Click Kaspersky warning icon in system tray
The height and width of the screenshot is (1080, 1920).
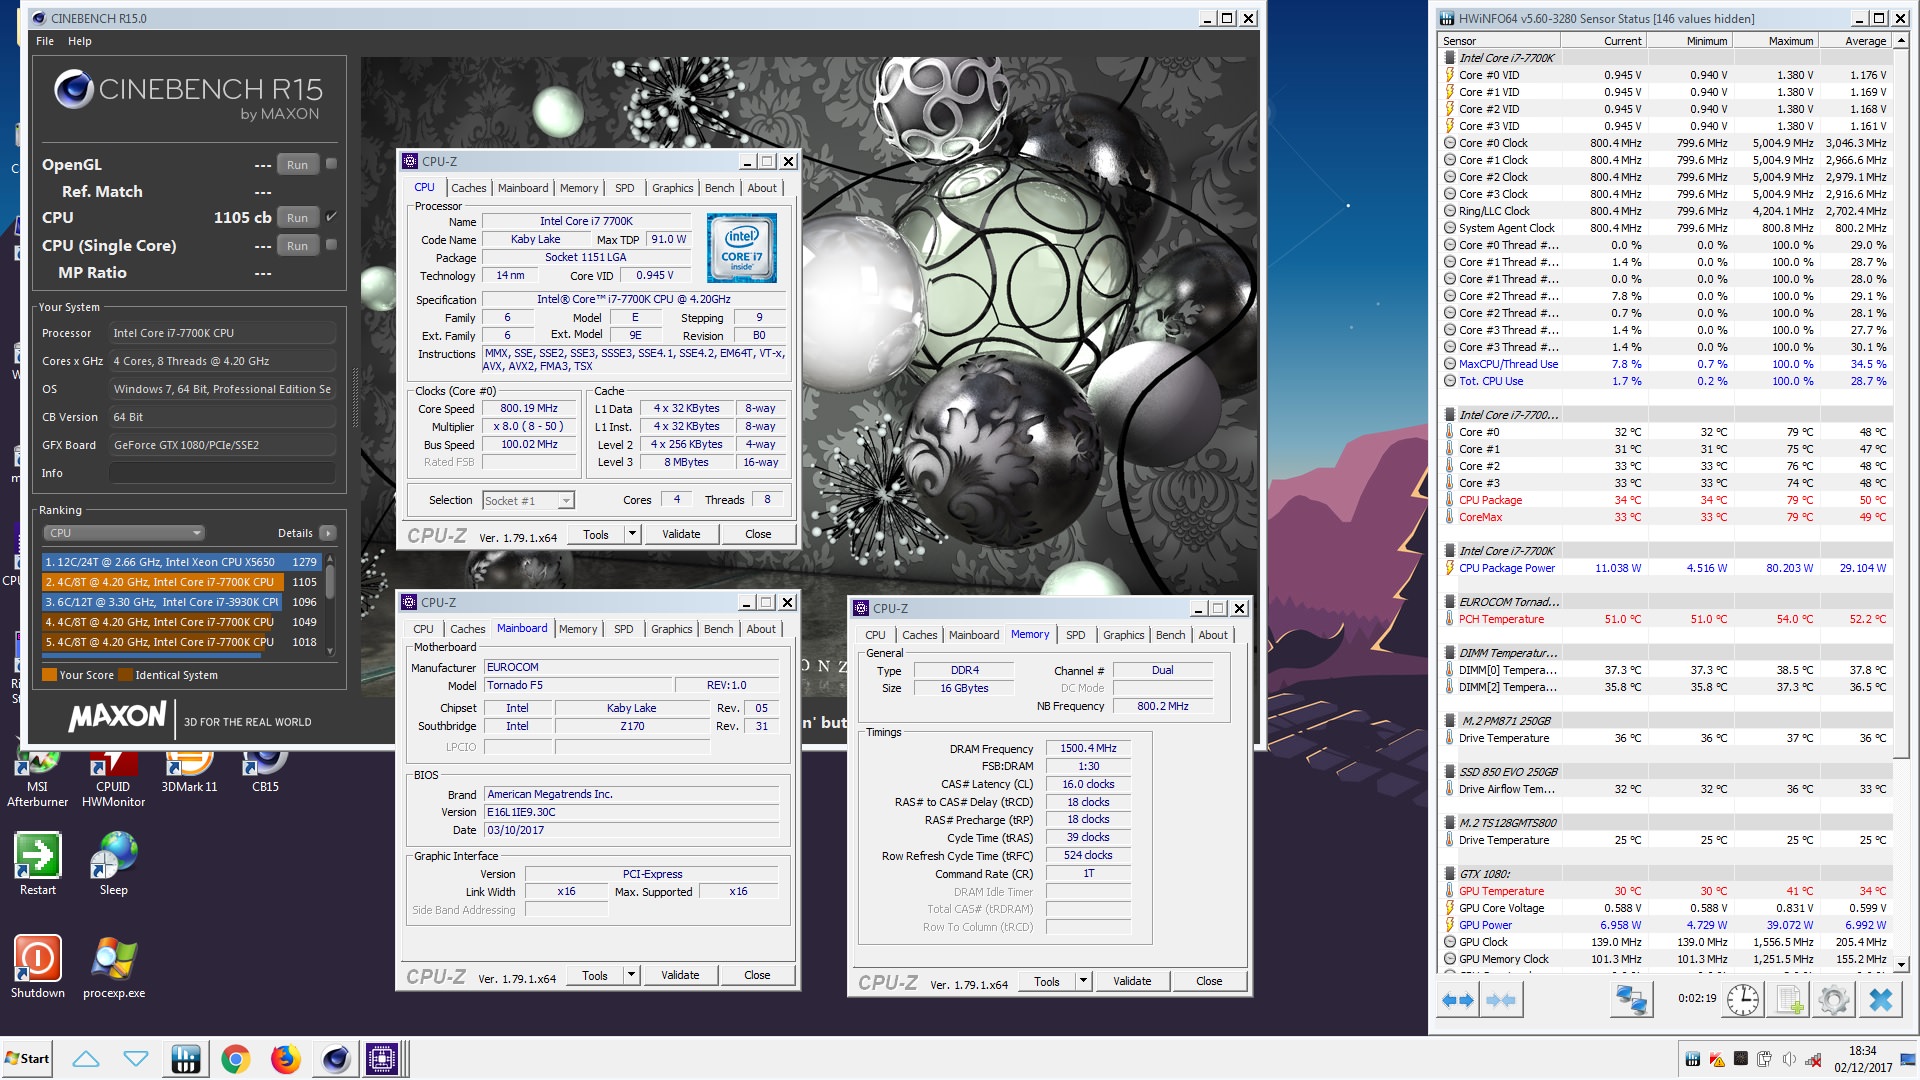1717,1059
